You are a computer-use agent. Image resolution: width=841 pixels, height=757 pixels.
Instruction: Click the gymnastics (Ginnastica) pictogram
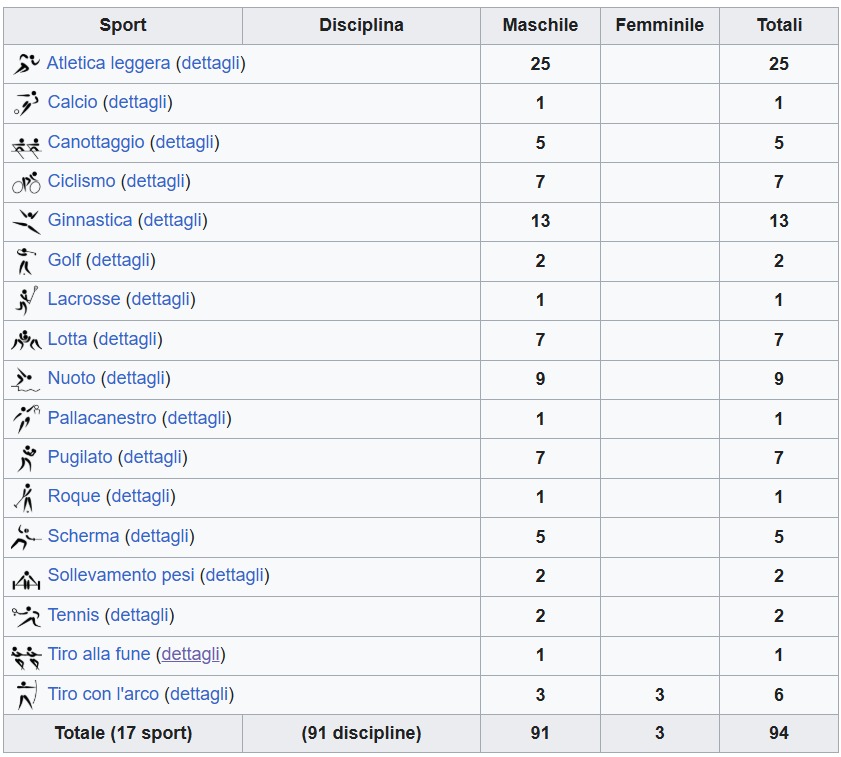(x=26, y=222)
